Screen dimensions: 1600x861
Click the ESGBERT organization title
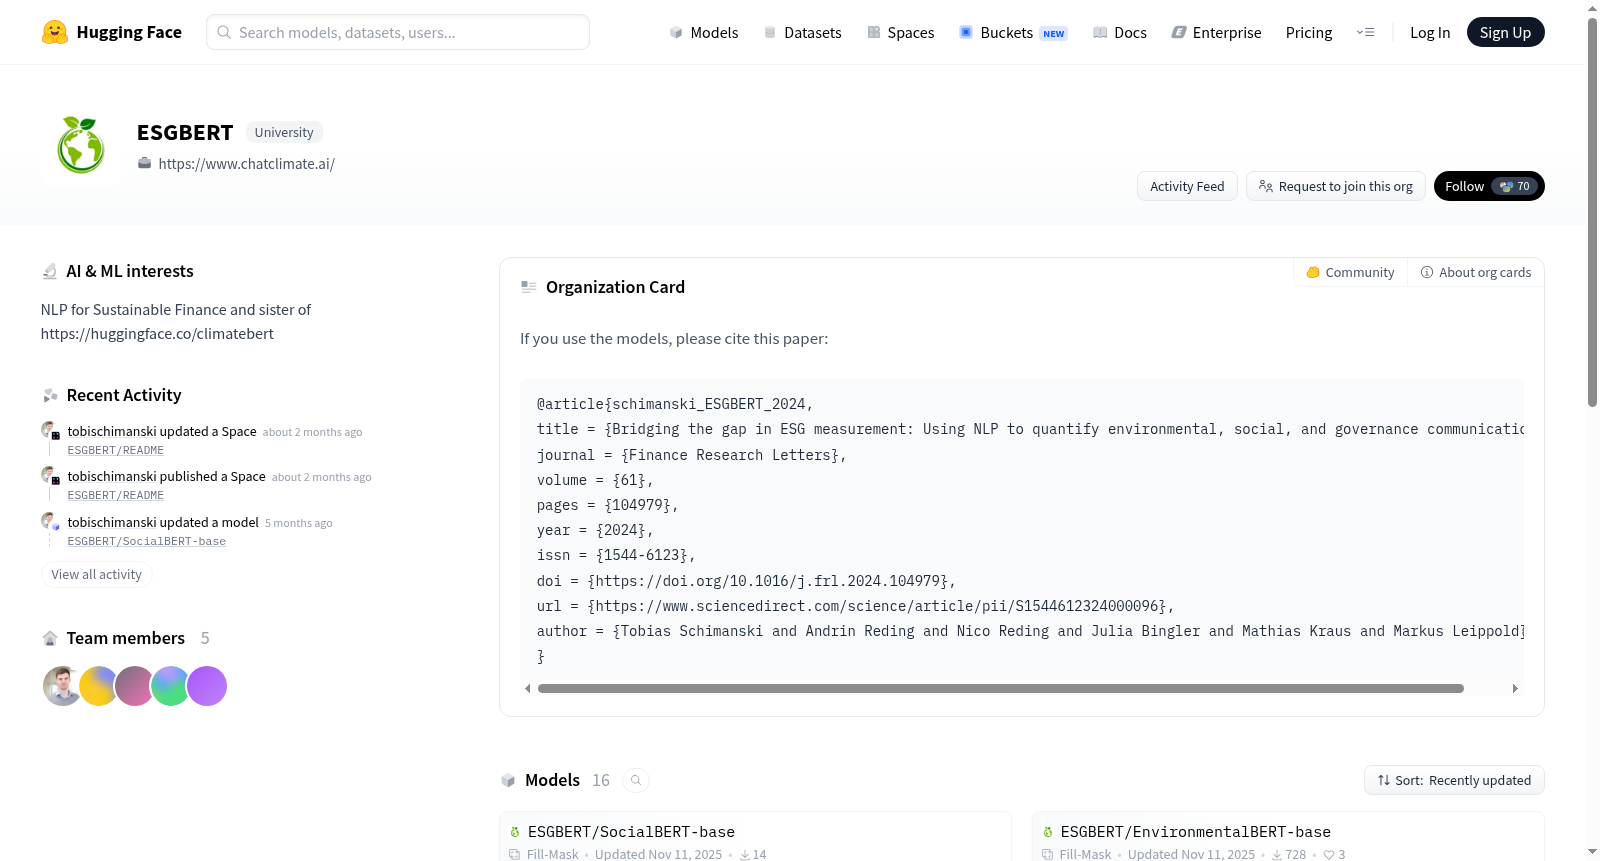pos(185,133)
